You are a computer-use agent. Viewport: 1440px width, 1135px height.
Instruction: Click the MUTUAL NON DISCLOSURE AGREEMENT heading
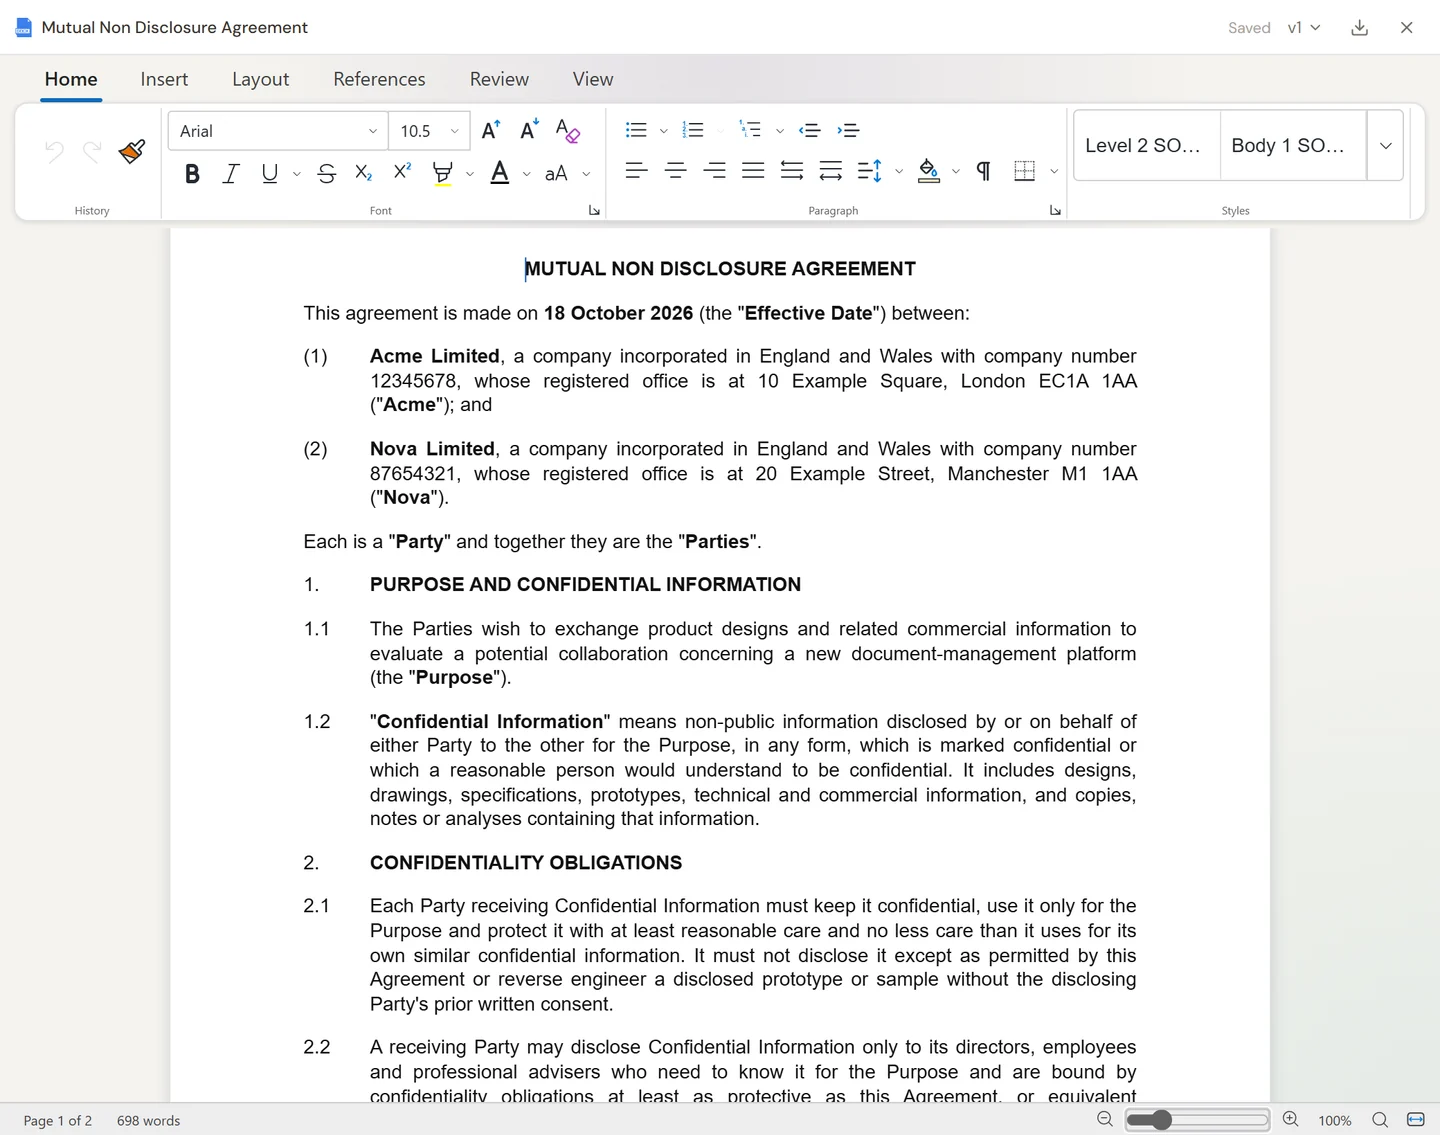pos(720,269)
